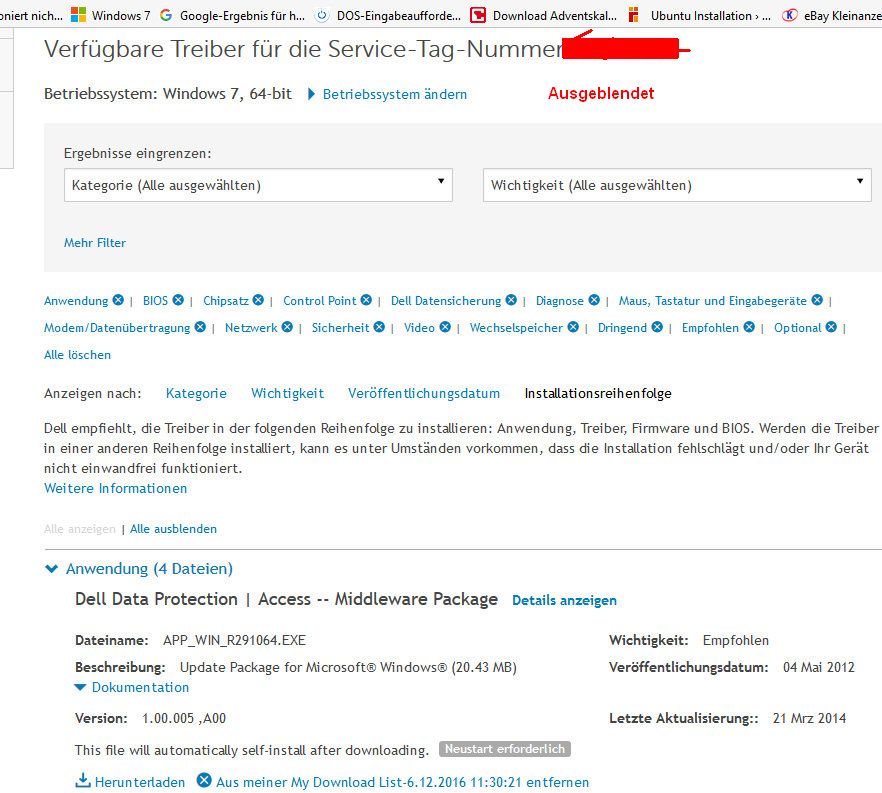
Task: Click Alle löschen to clear filters
Action: click(x=78, y=355)
